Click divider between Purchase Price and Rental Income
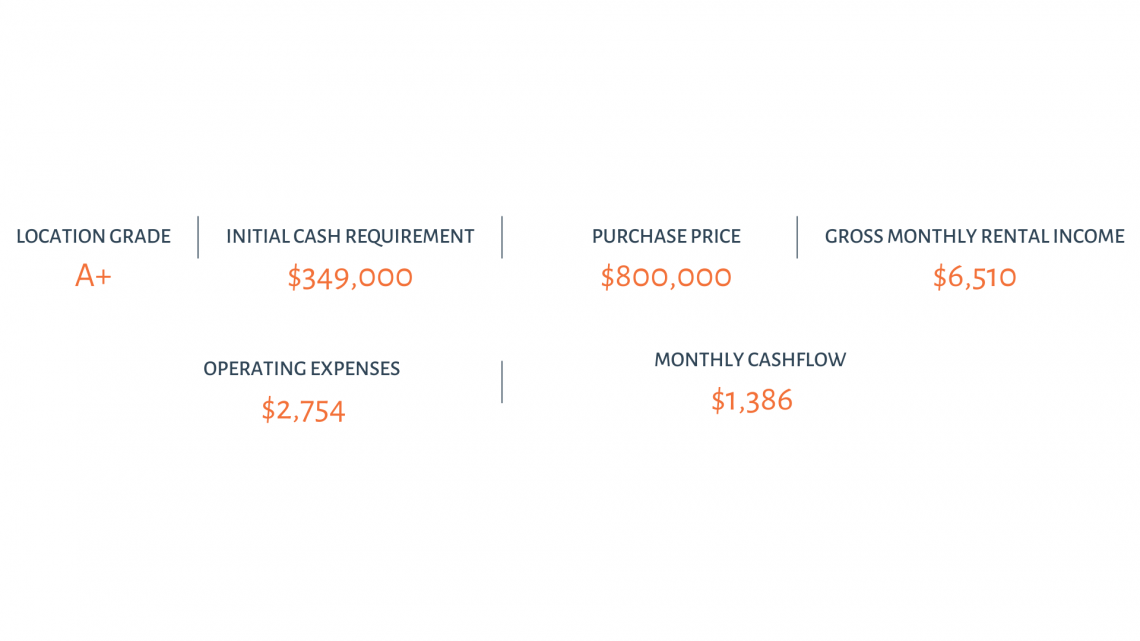This screenshot has width=1140, height=641. 797,237
